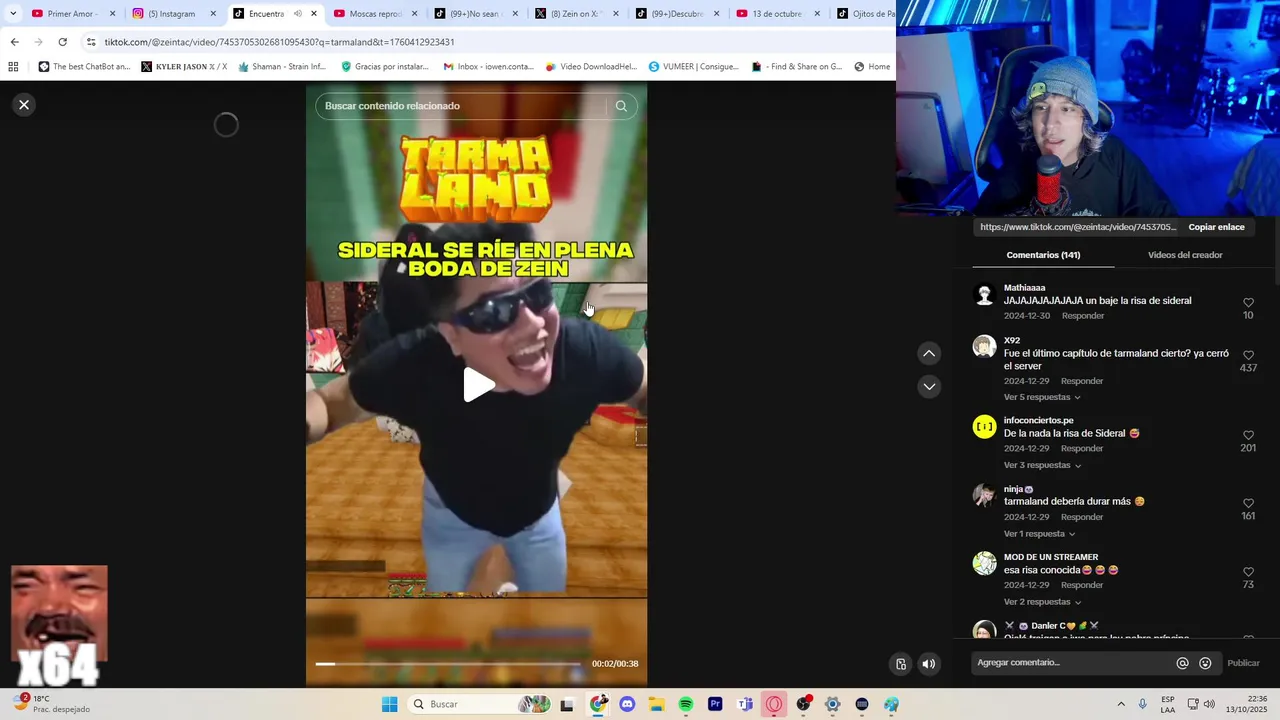
Task: Open Premiere Pro from taskbar
Action: tap(715, 704)
